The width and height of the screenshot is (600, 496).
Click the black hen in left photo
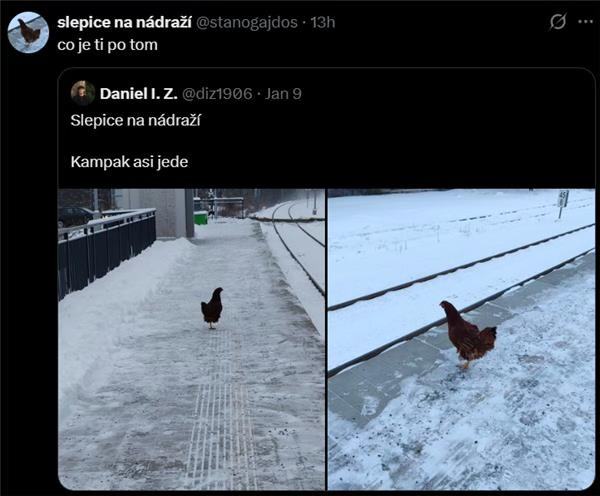pos(212,308)
